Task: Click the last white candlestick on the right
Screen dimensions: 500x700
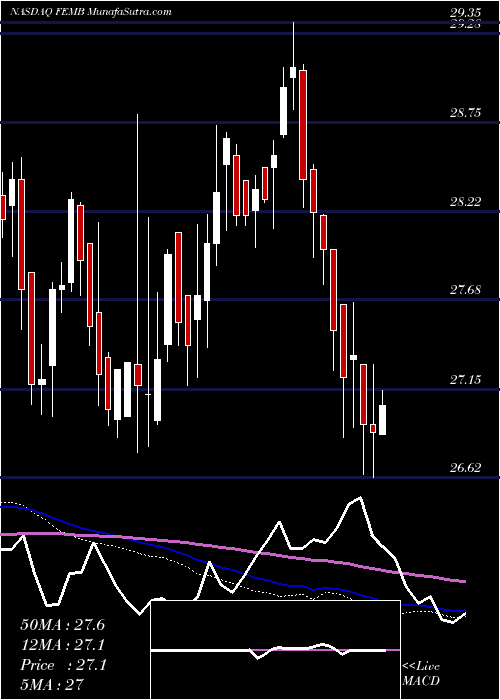Action: (x=383, y=420)
